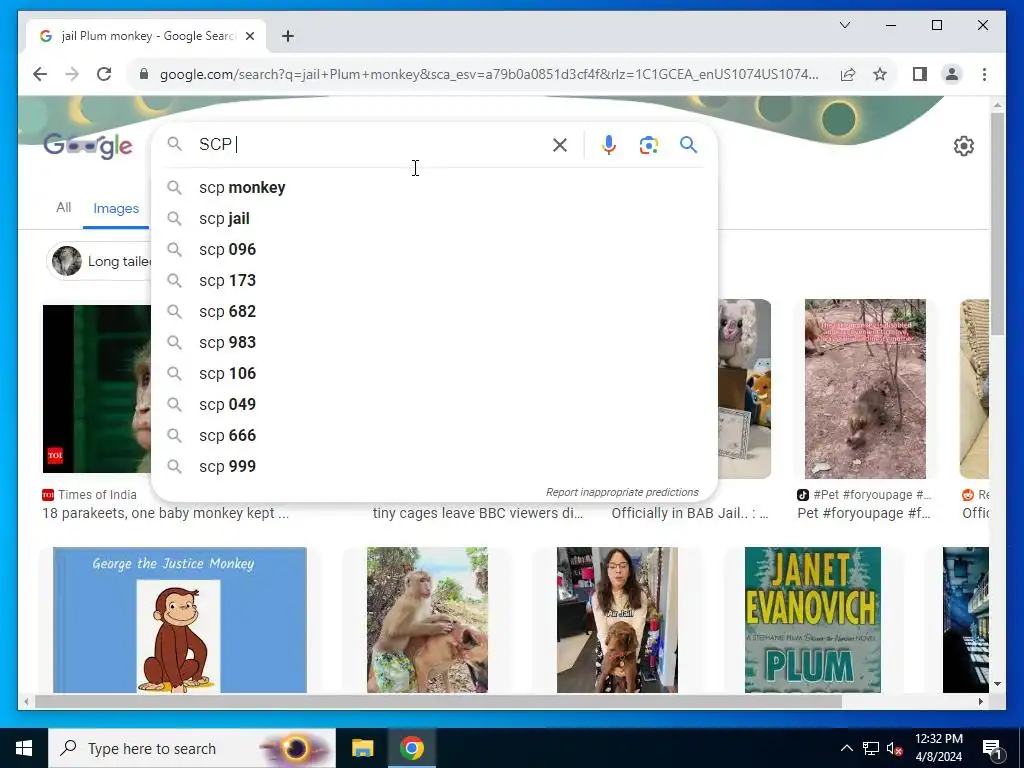Image resolution: width=1024 pixels, height=768 pixels.
Task: Open a new tab with plus icon
Action: coord(288,36)
